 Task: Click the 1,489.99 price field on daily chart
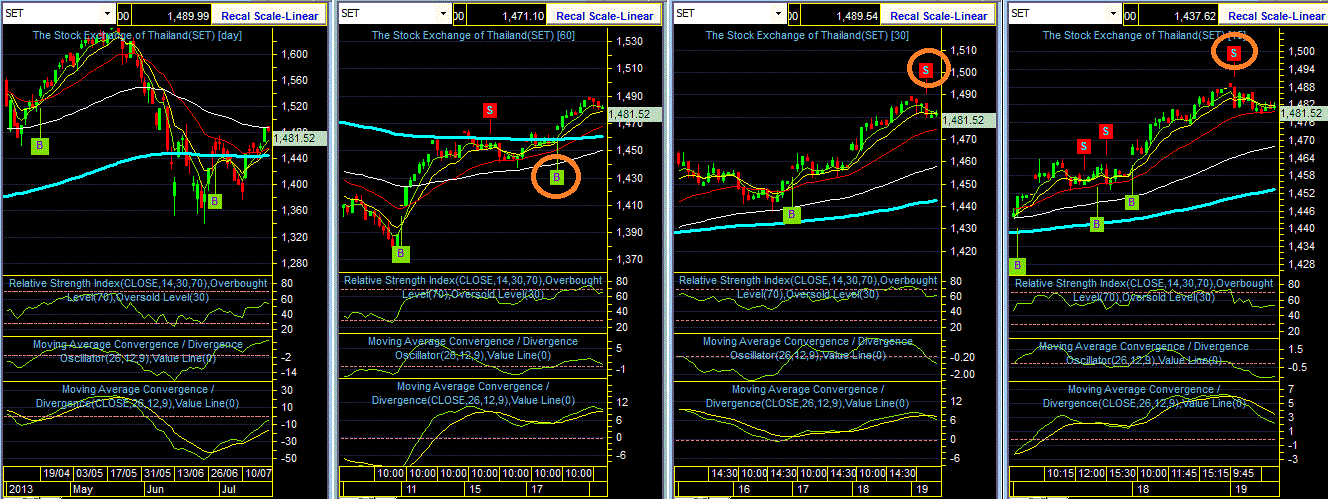(172, 15)
